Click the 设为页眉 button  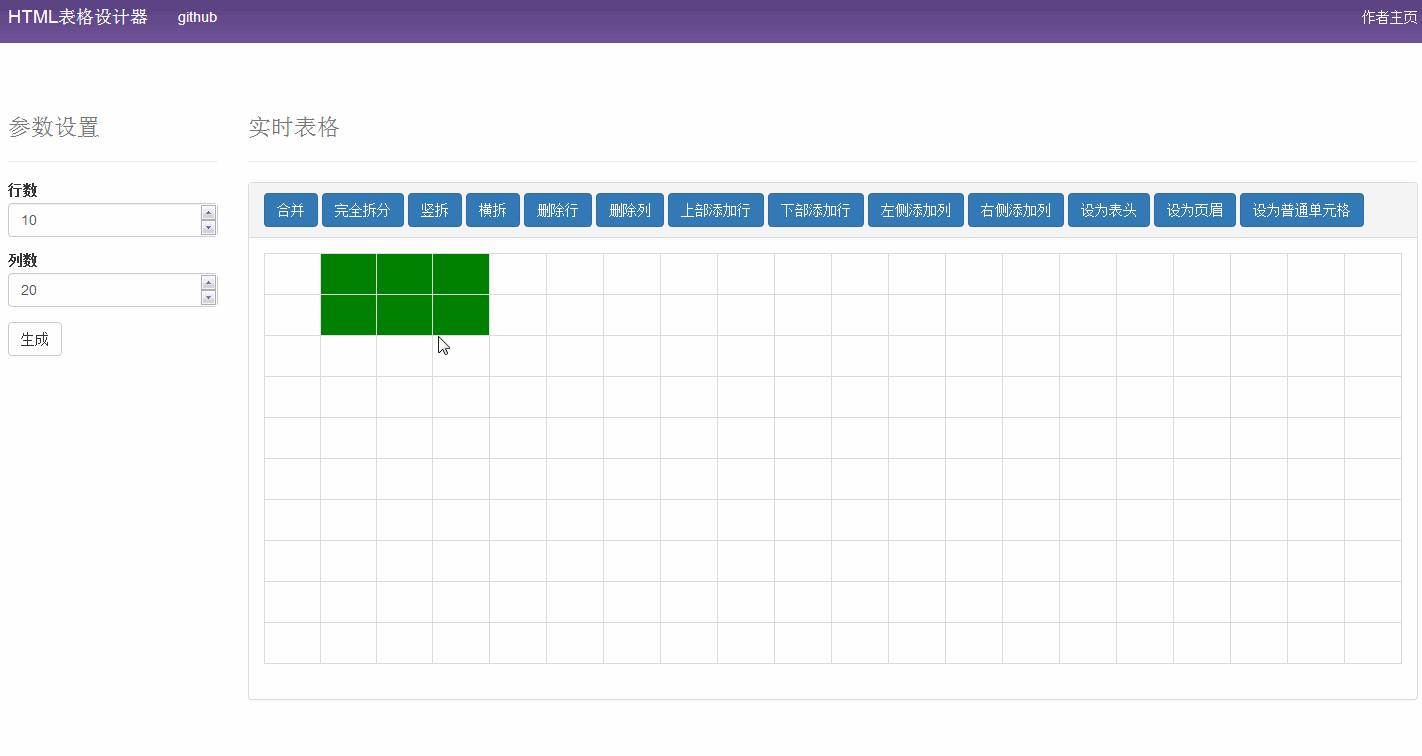[1195, 211]
